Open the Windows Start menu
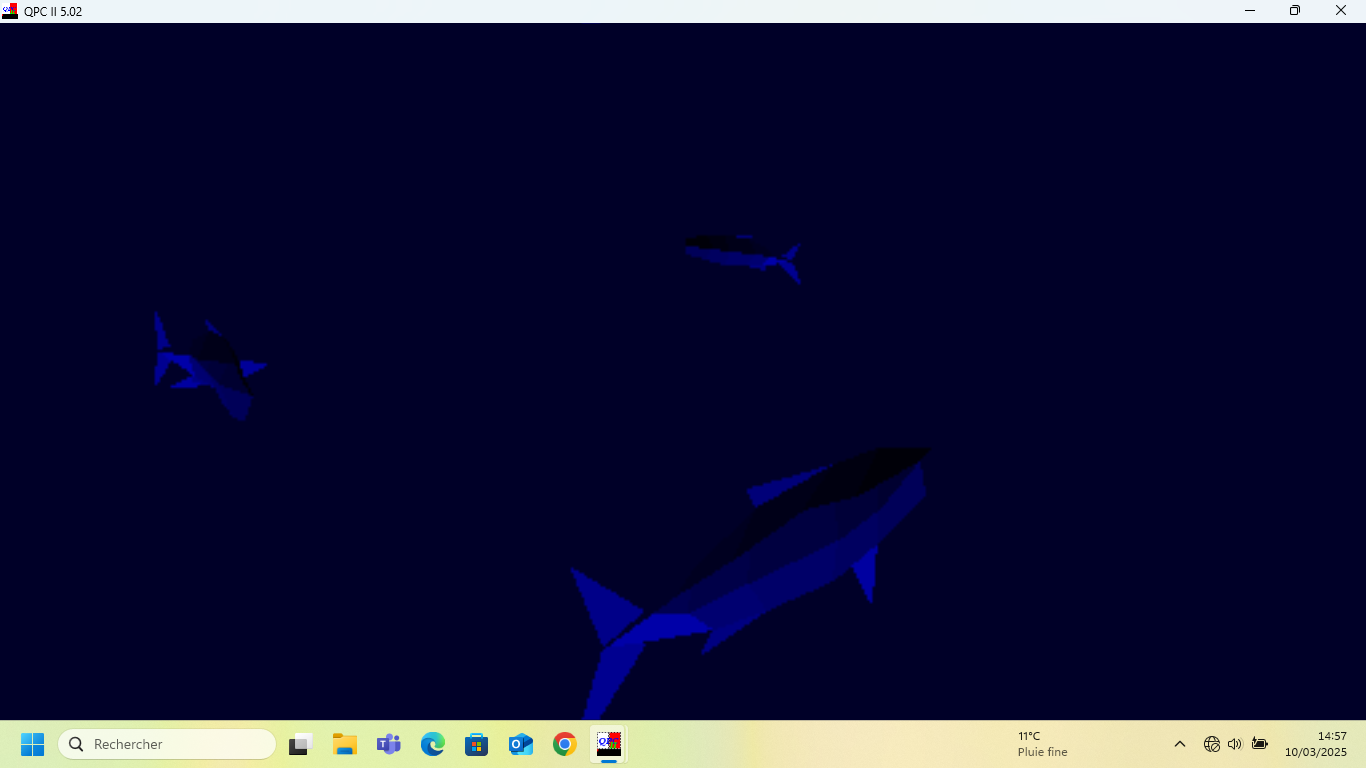The width and height of the screenshot is (1366, 768). tap(33, 744)
